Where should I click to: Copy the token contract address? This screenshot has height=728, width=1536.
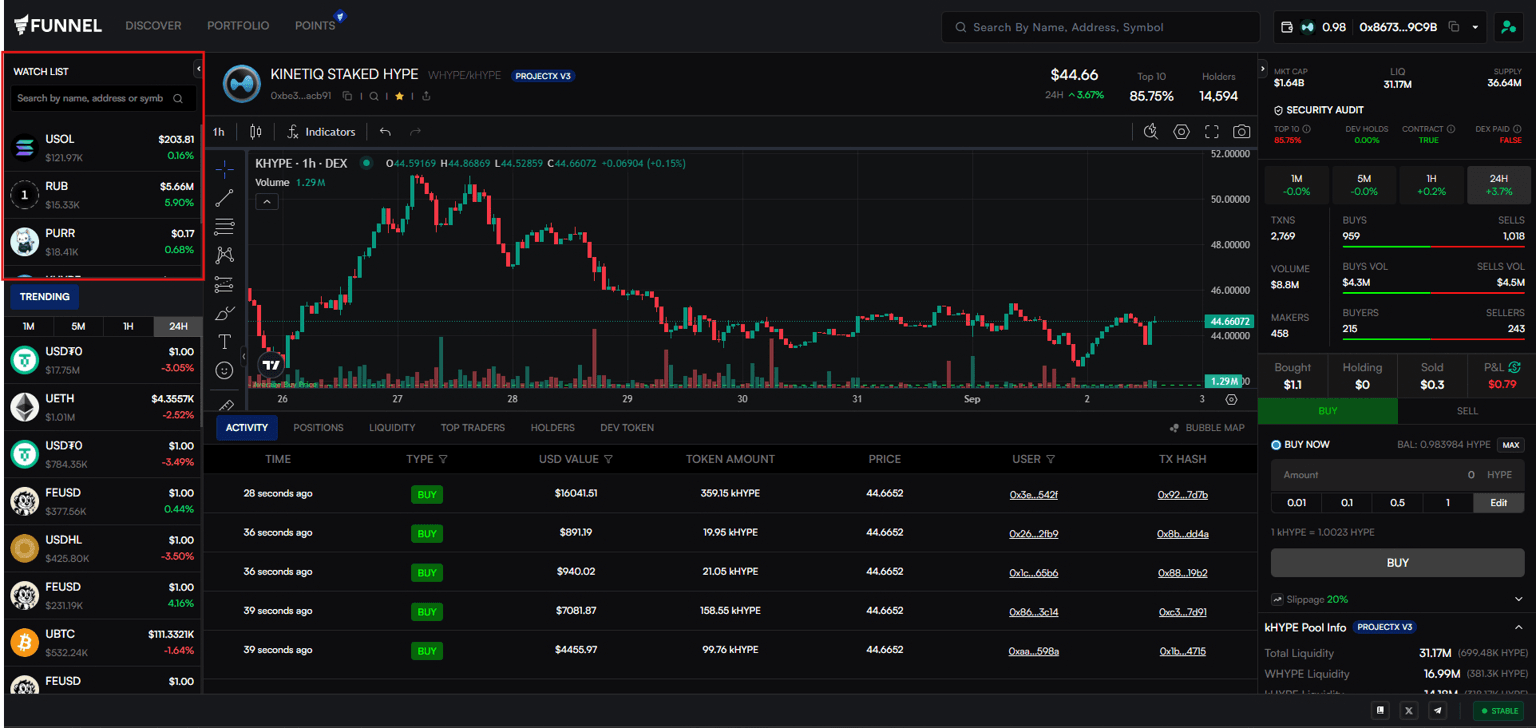(347, 96)
